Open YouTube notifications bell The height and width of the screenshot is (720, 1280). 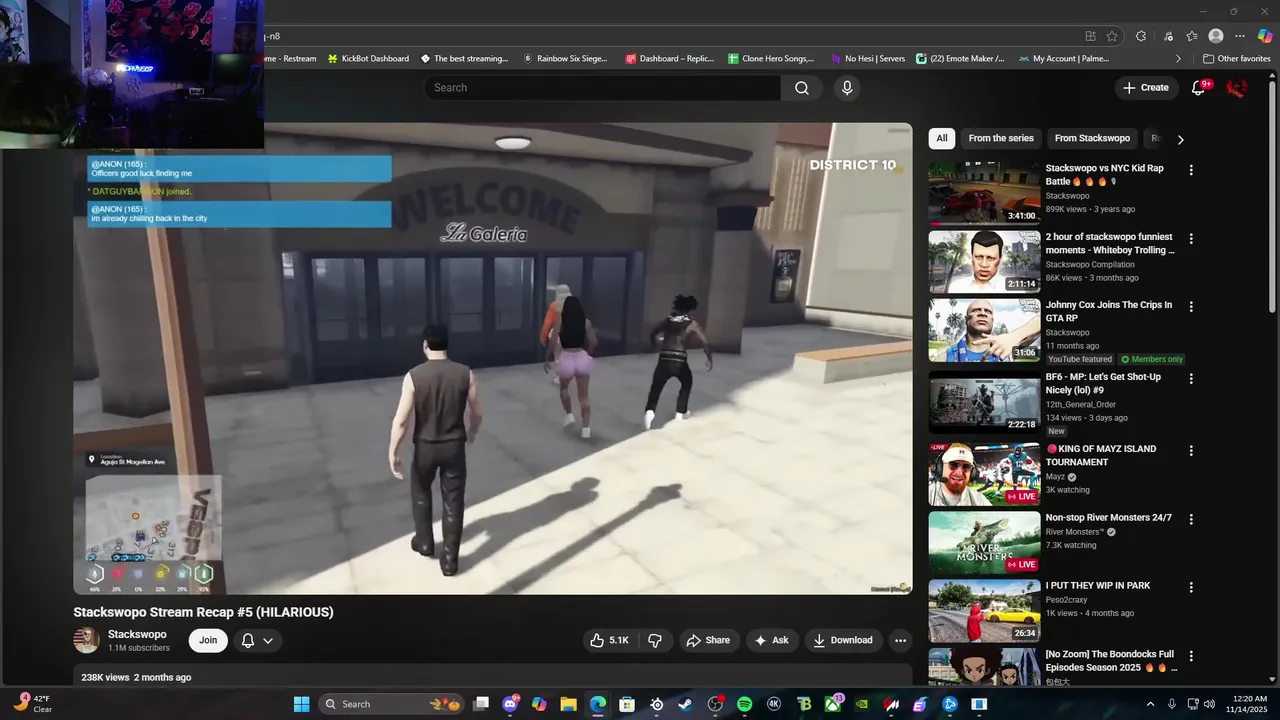point(1198,88)
